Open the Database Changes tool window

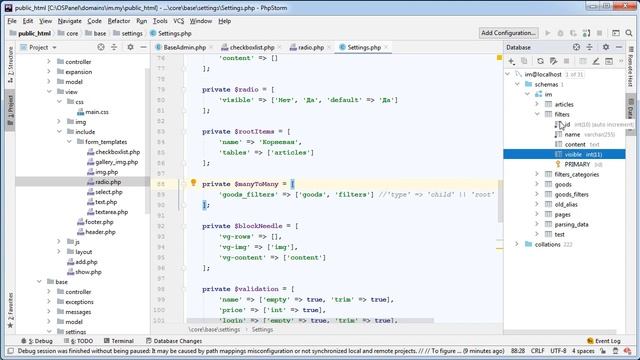point(174,341)
